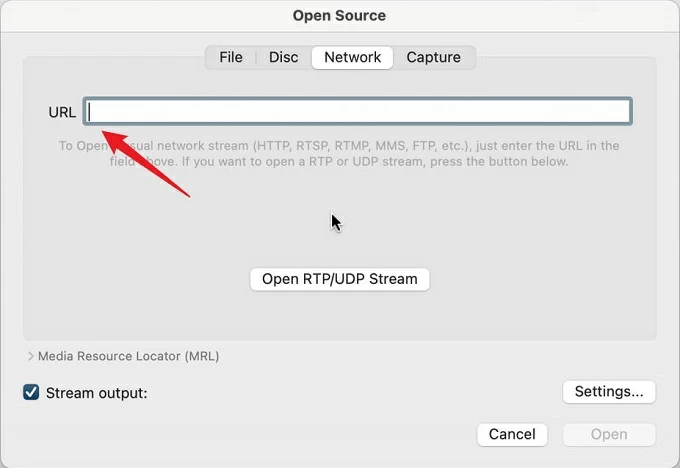680x468 pixels.
Task: Expand the Media Resource Locator chevron
Action: click(x=30, y=356)
